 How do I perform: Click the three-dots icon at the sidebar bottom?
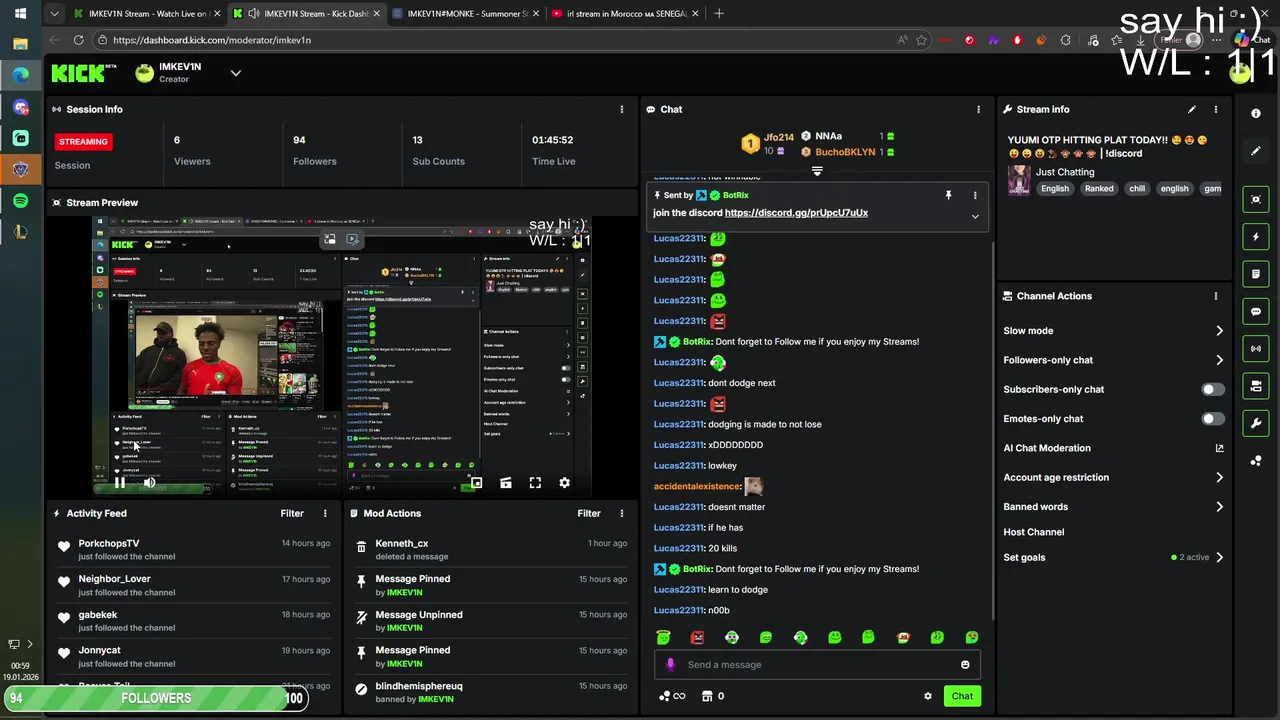pyautogui.click(x=1256, y=461)
